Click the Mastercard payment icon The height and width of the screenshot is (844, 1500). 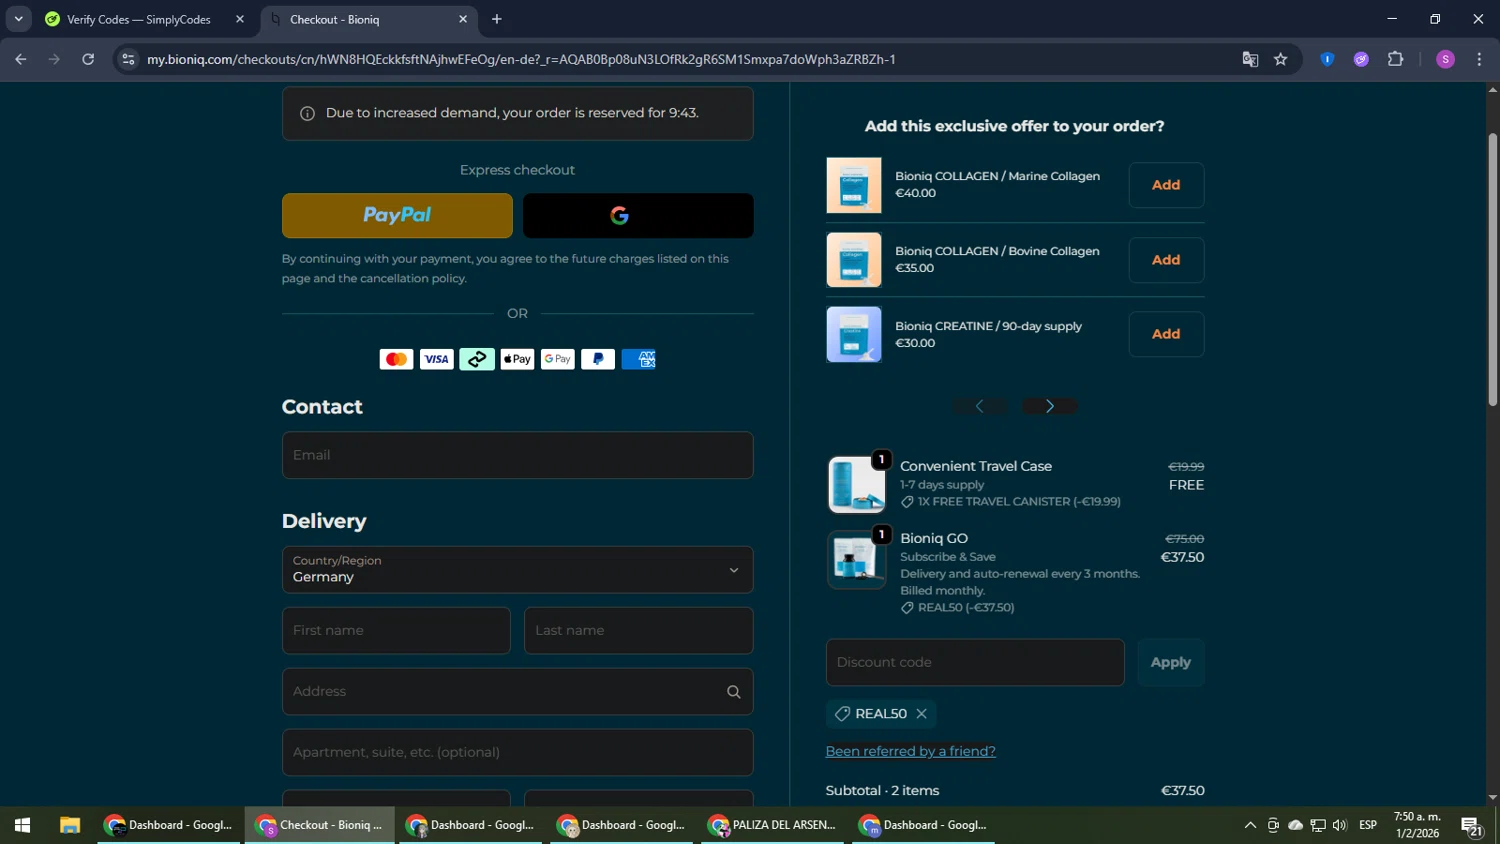[396, 359]
